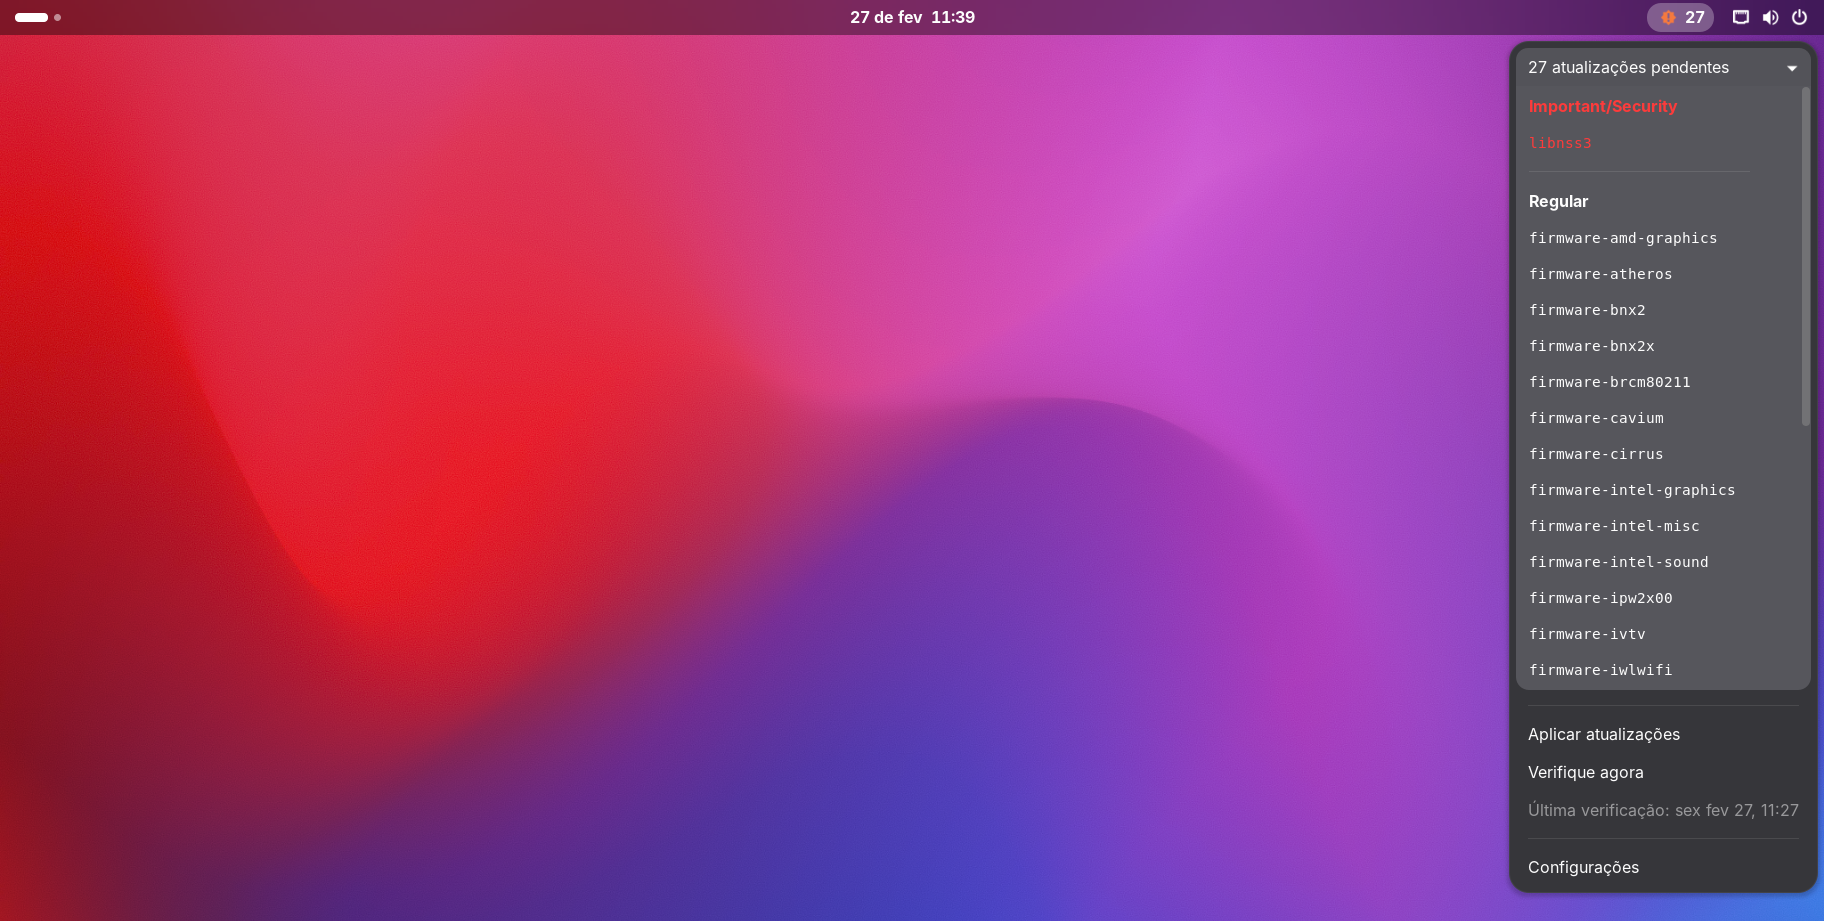1824x921 pixels.
Task: Click the collapse arrow beside pending updates
Action: pos(1791,68)
